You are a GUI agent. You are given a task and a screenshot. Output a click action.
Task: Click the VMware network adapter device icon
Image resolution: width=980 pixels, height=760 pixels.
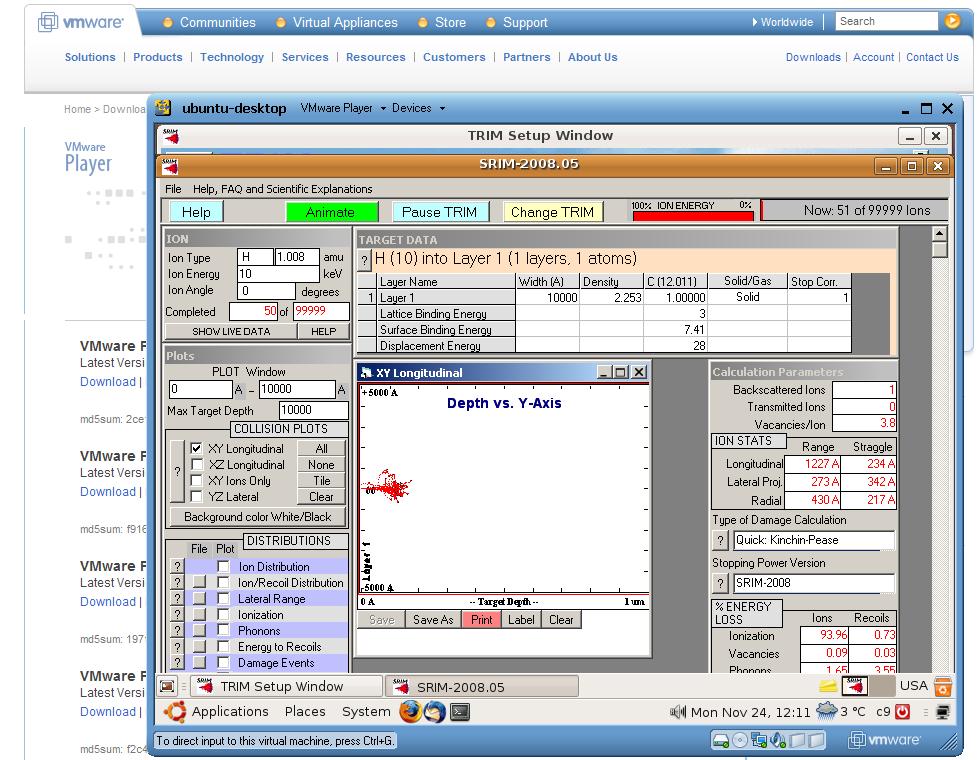pyautogui.click(x=759, y=741)
